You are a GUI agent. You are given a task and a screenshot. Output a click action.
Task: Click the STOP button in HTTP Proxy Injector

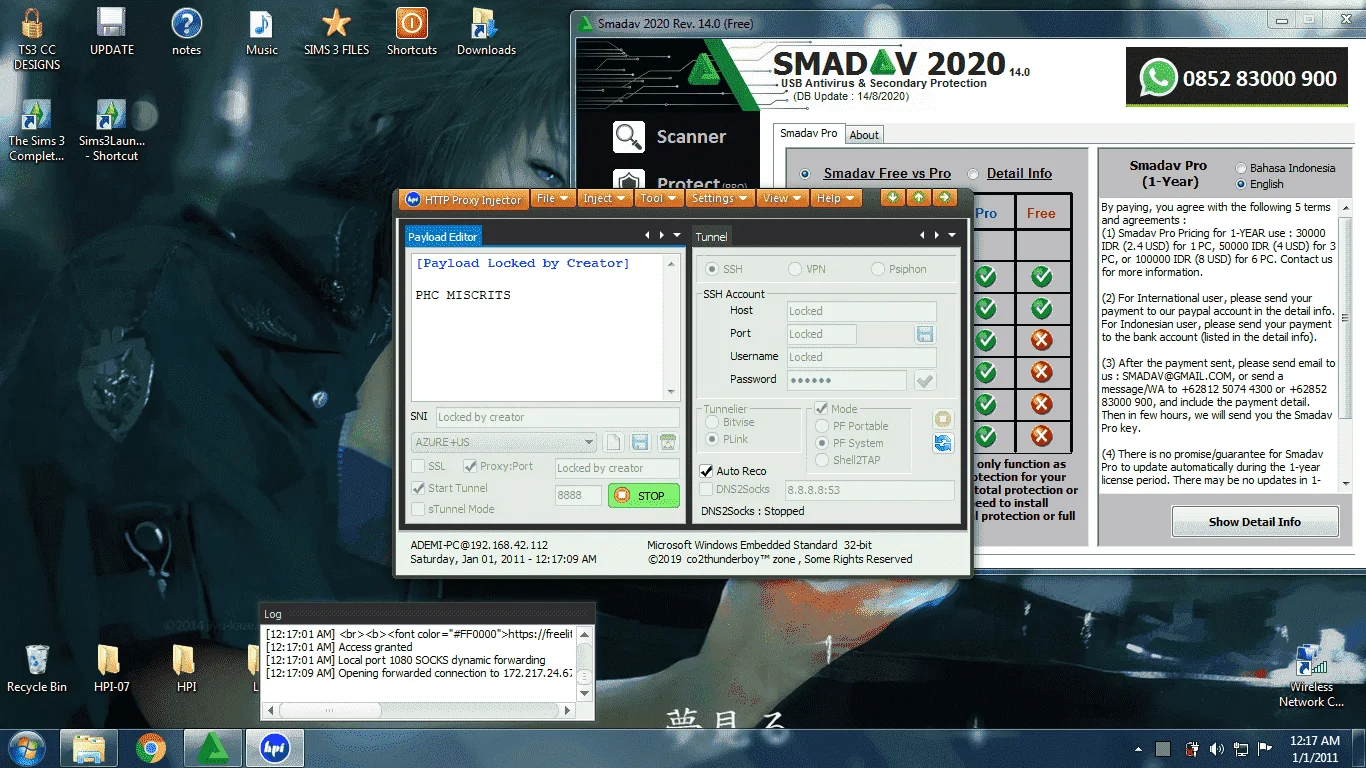pos(643,495)
